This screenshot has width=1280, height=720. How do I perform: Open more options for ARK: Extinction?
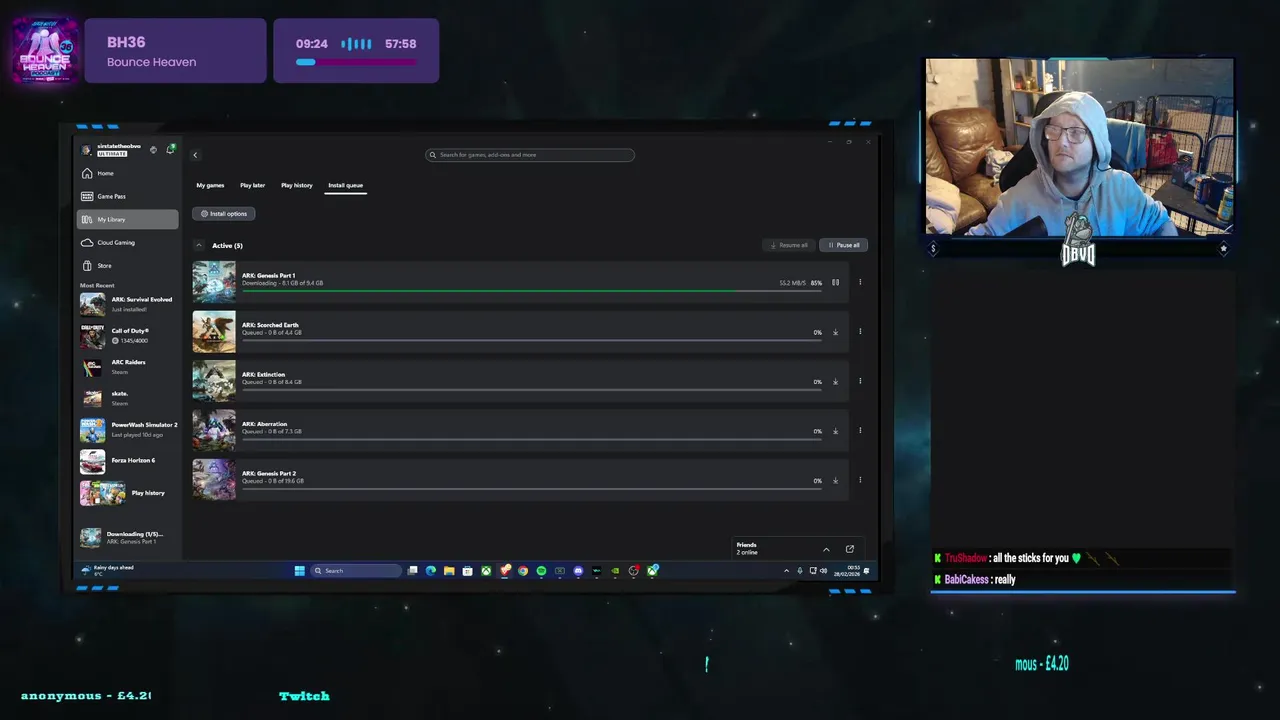[x=860, y=381]
